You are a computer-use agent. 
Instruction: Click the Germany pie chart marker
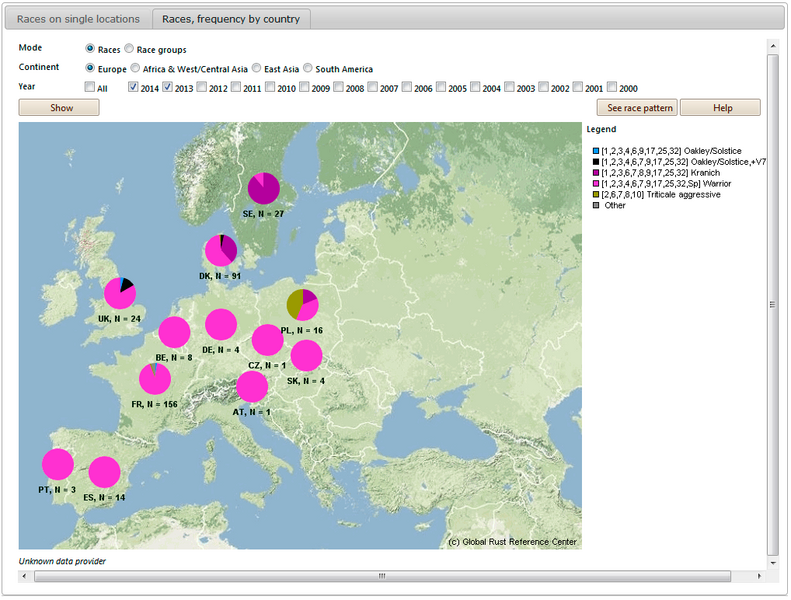tap(220, 325)
